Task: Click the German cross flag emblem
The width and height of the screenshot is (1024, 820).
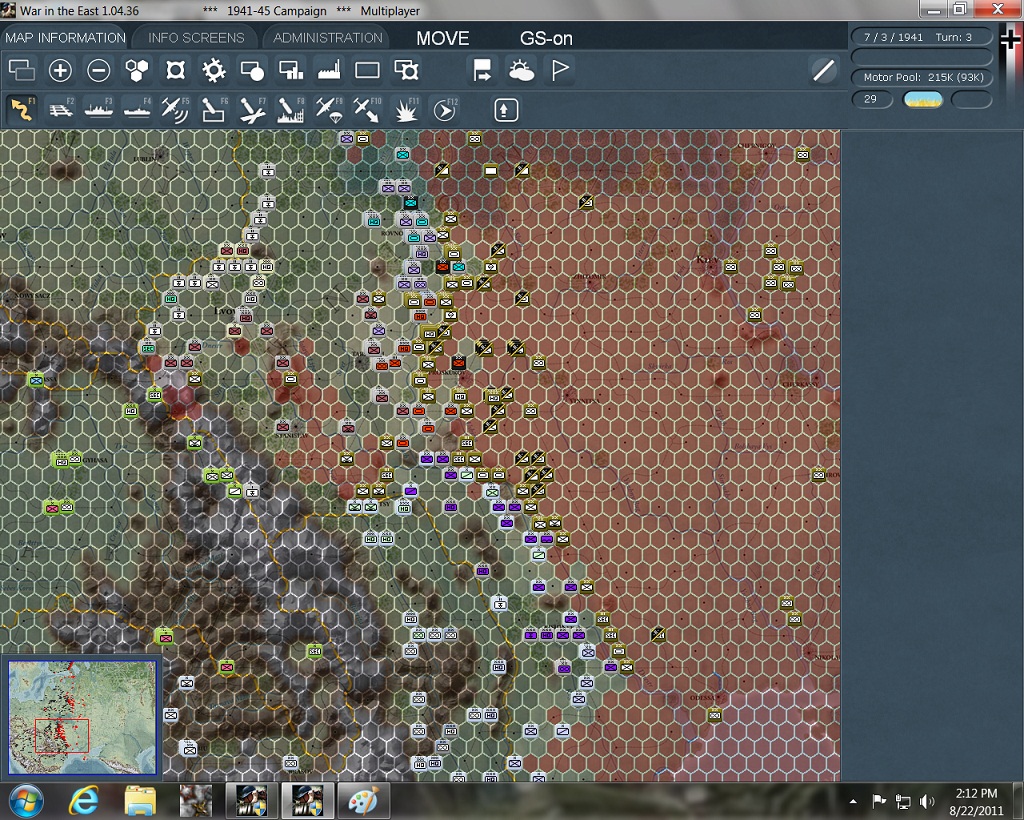Action: [x=1010, y=41]
